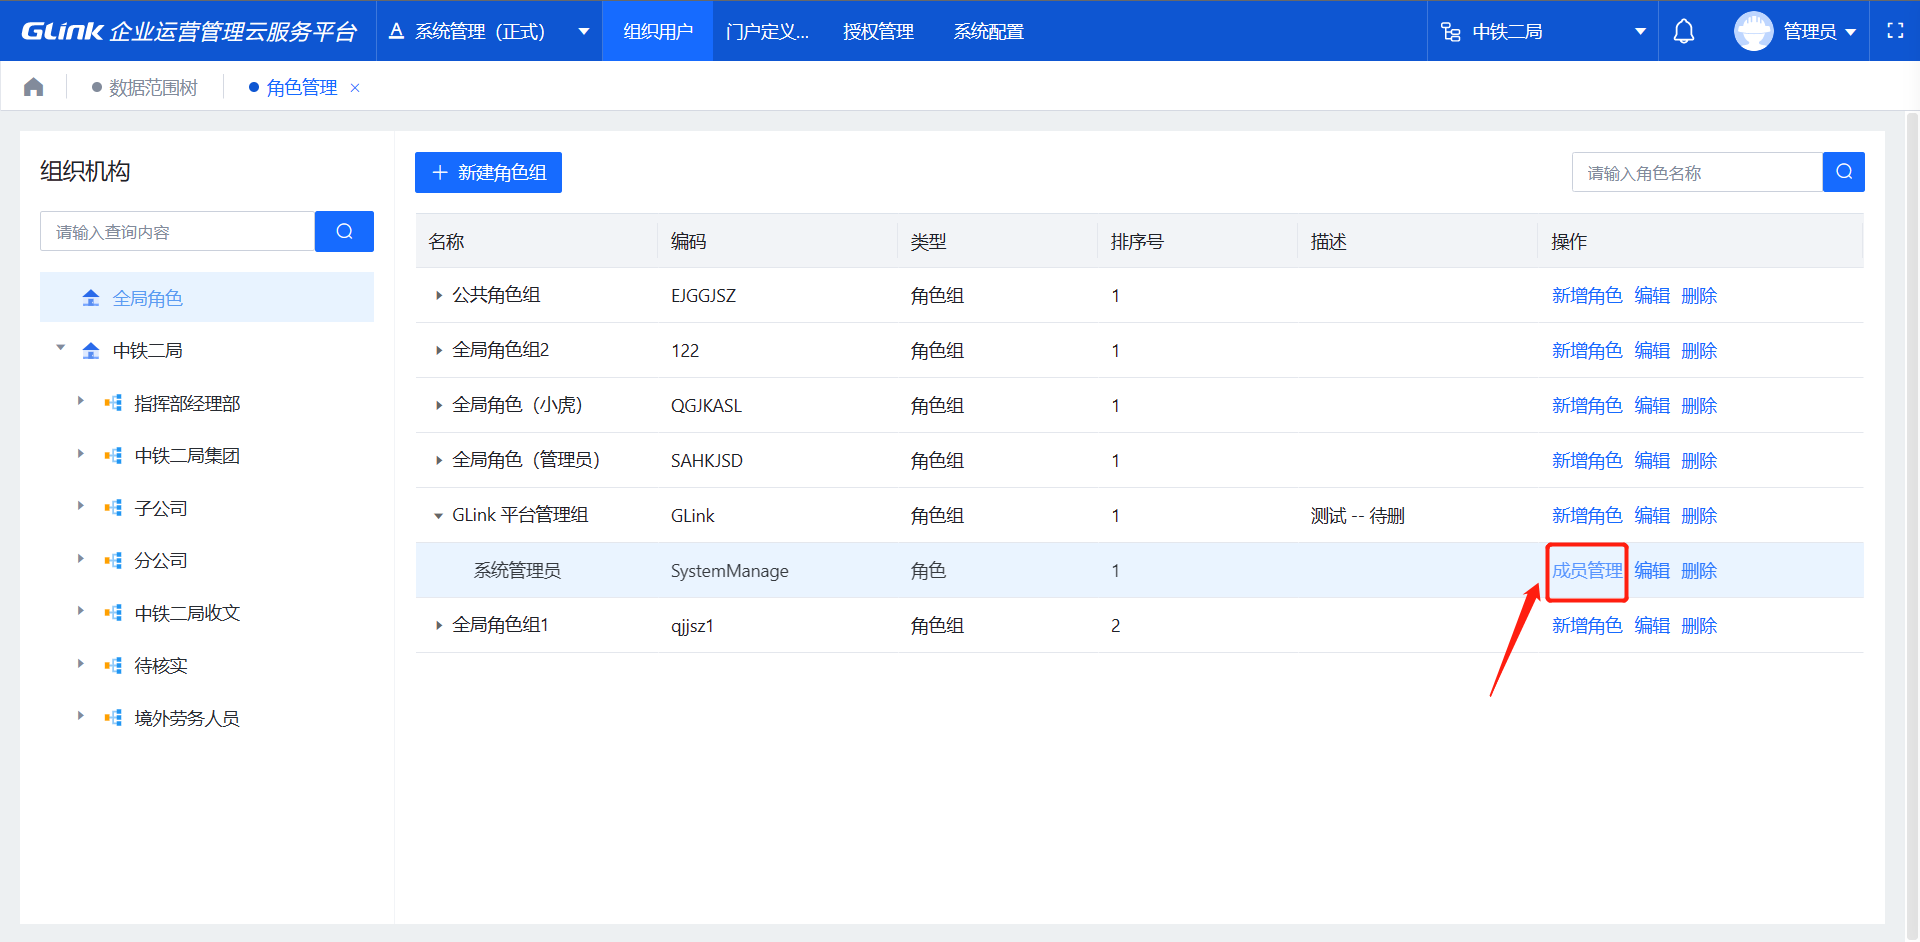Search role name with magnifier button
This screenshot has width=1920, height=942.
coord(1844,172)
